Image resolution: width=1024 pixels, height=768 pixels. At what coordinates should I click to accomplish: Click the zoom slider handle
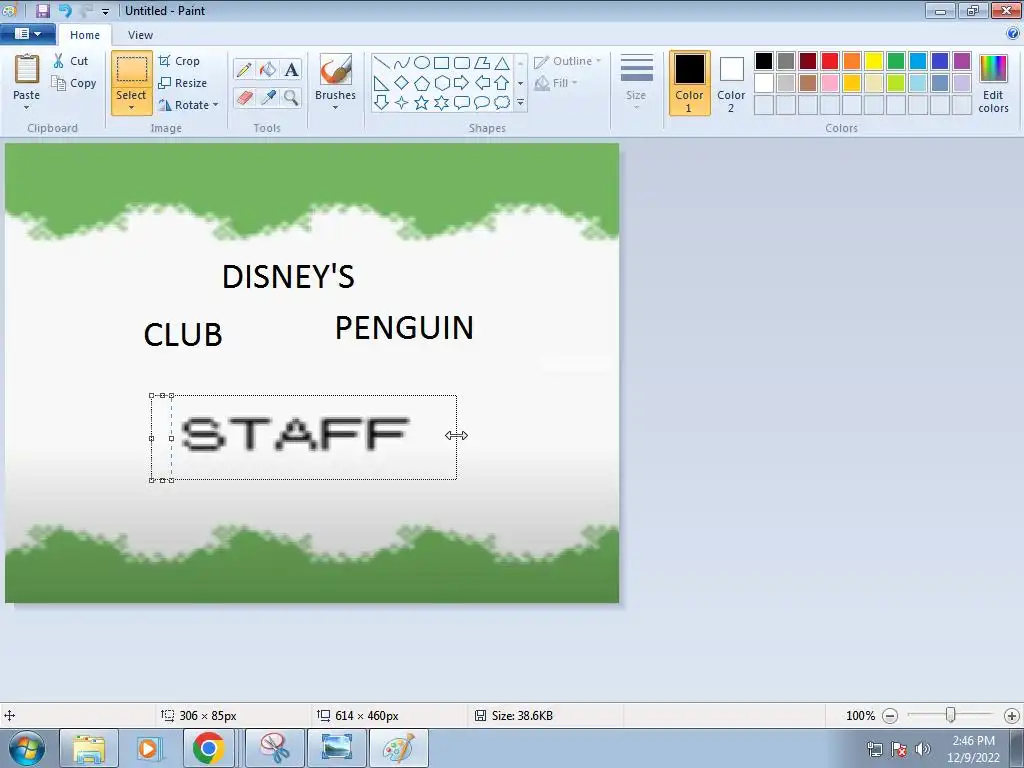[x=951, y=716]
